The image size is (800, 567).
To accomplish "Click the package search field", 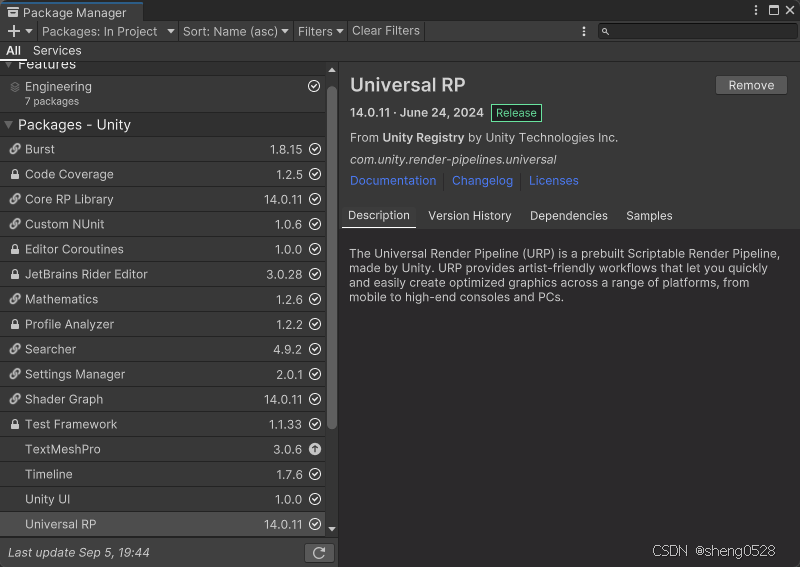I will (697, 31).
